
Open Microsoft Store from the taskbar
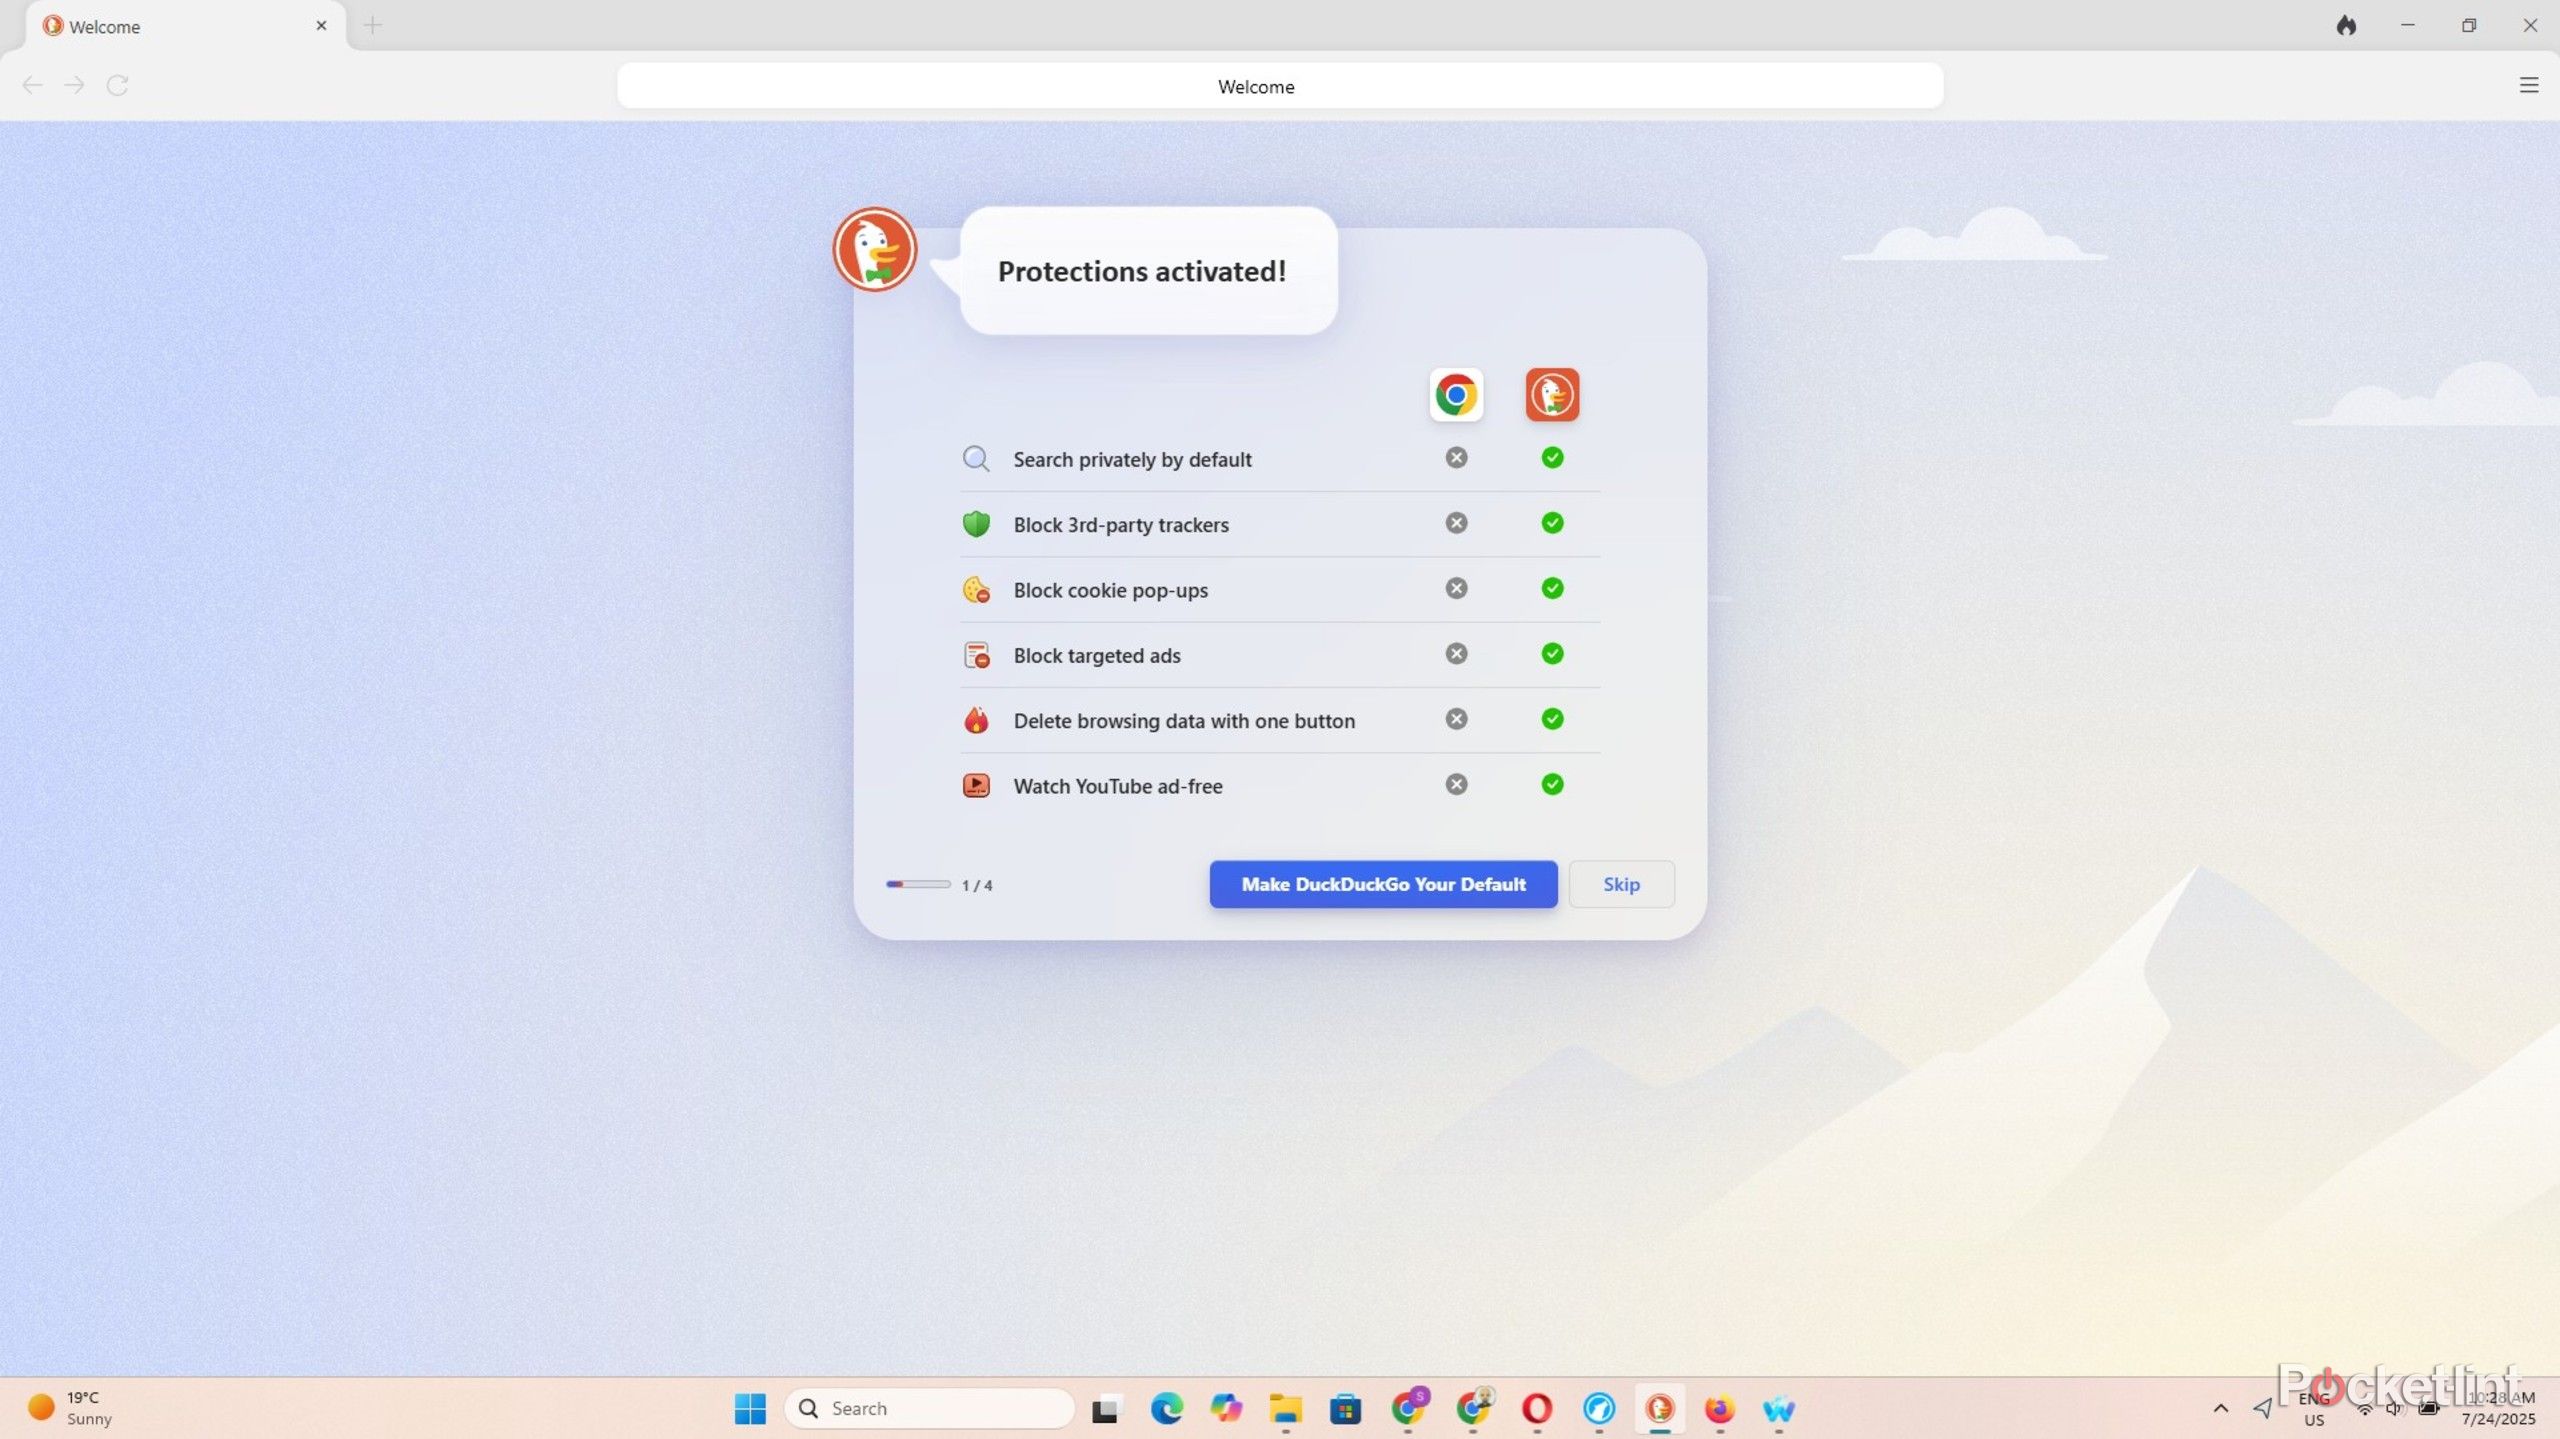[1346, 1408]
